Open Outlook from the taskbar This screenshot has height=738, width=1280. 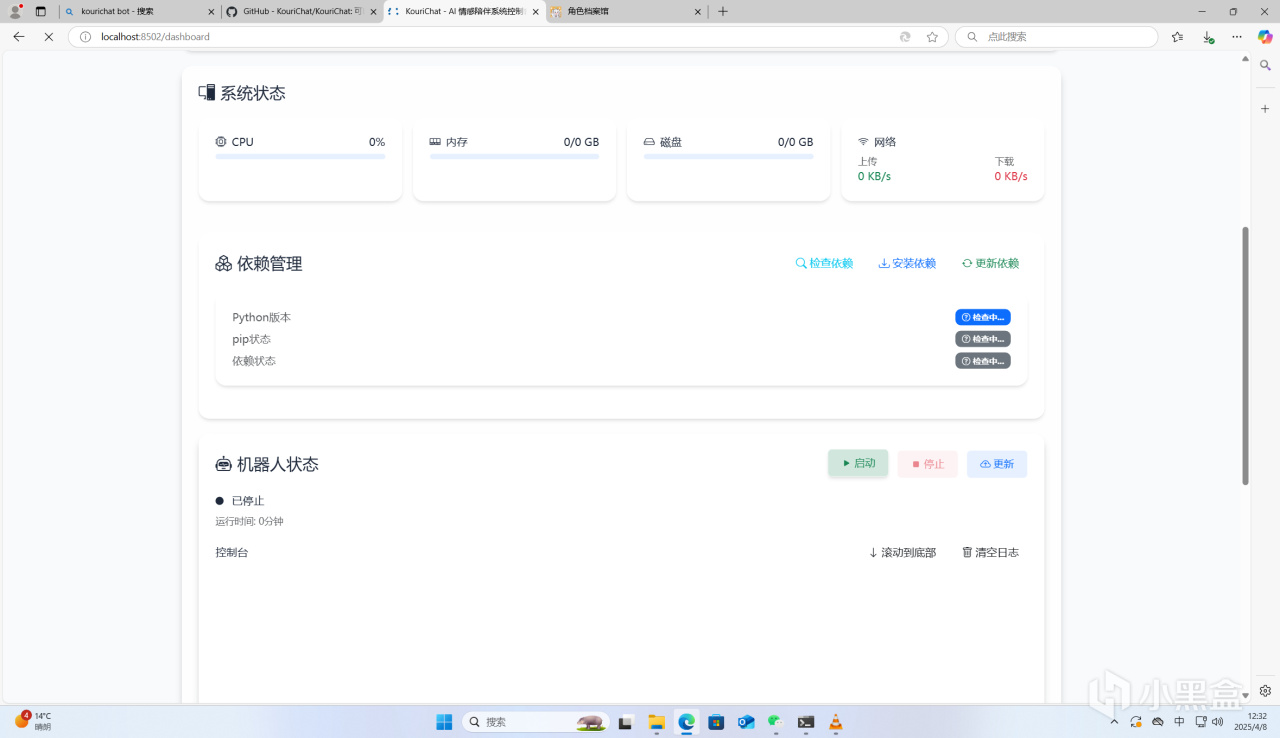746,722
